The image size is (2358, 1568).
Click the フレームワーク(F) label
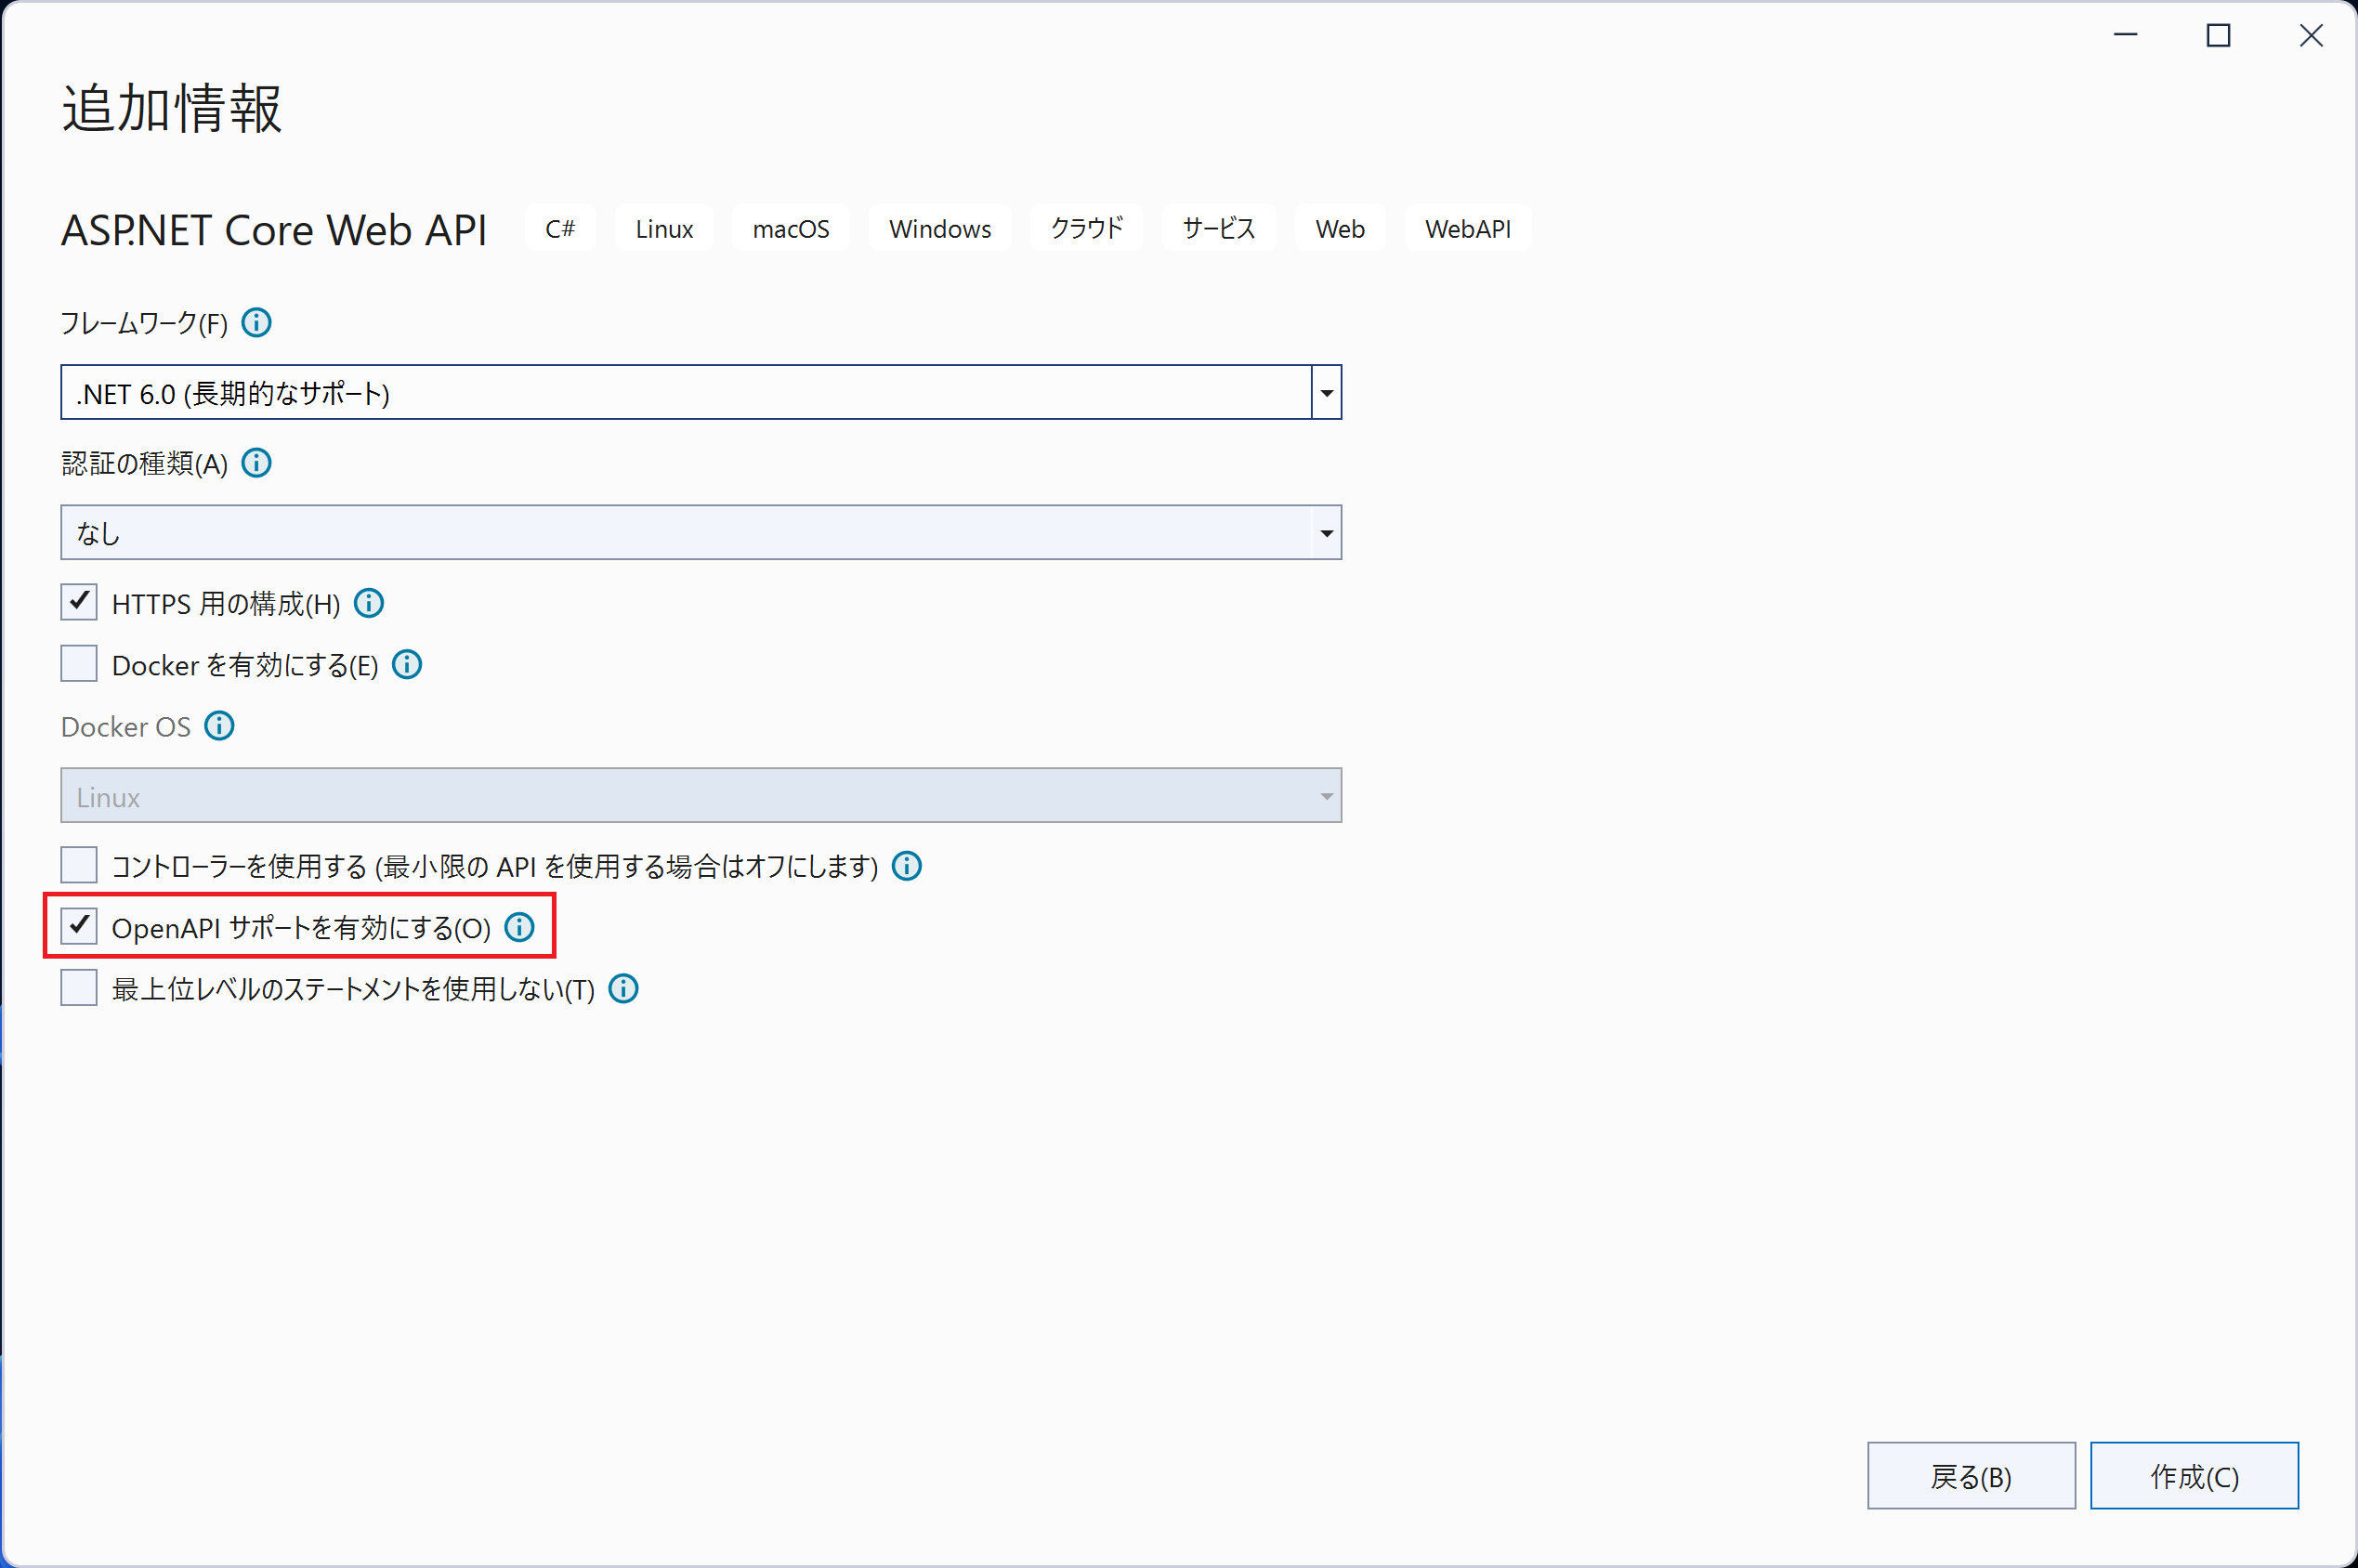[x=145, y=323]
